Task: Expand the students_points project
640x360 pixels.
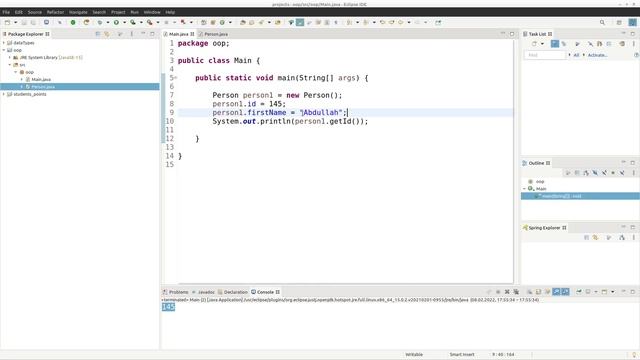Action: [4, 94]
